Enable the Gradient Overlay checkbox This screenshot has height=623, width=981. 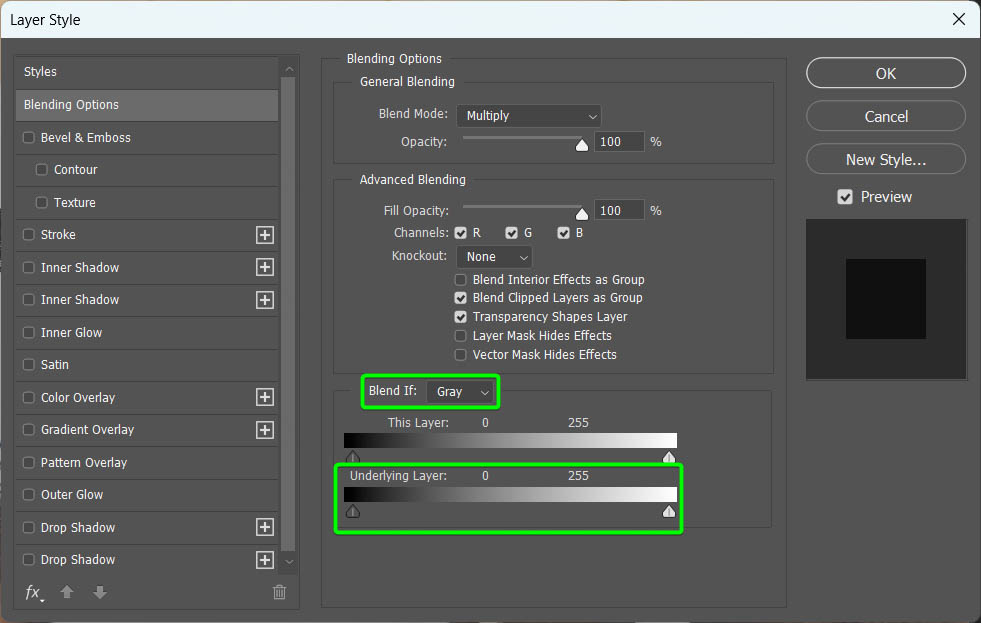tap(29, 430)
